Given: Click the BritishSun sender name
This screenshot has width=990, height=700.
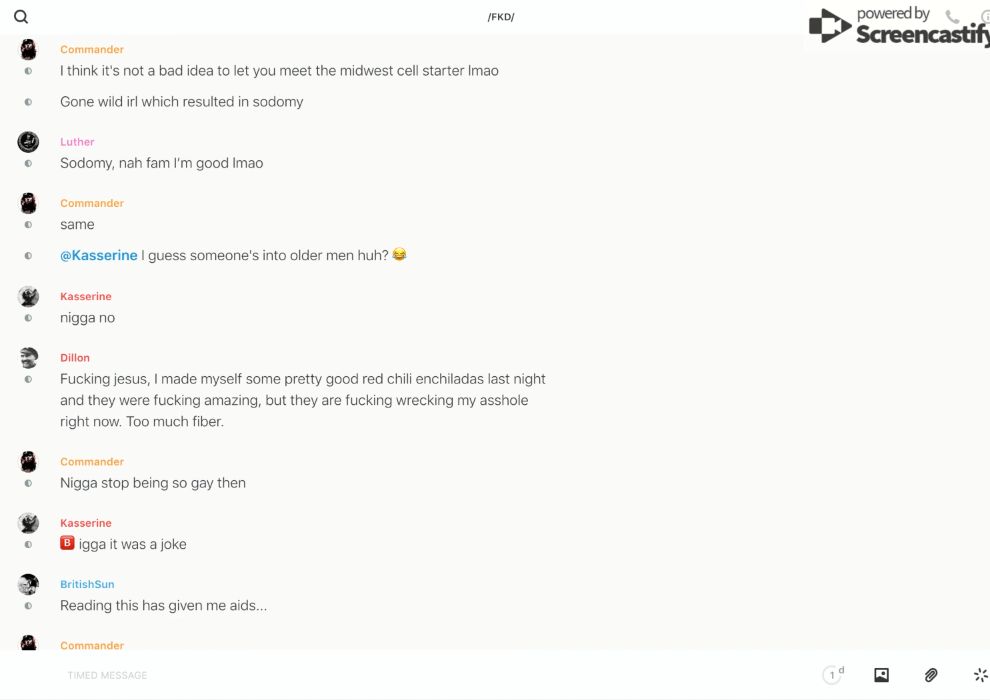Looking at the screenshot, I should pos(87,584).
